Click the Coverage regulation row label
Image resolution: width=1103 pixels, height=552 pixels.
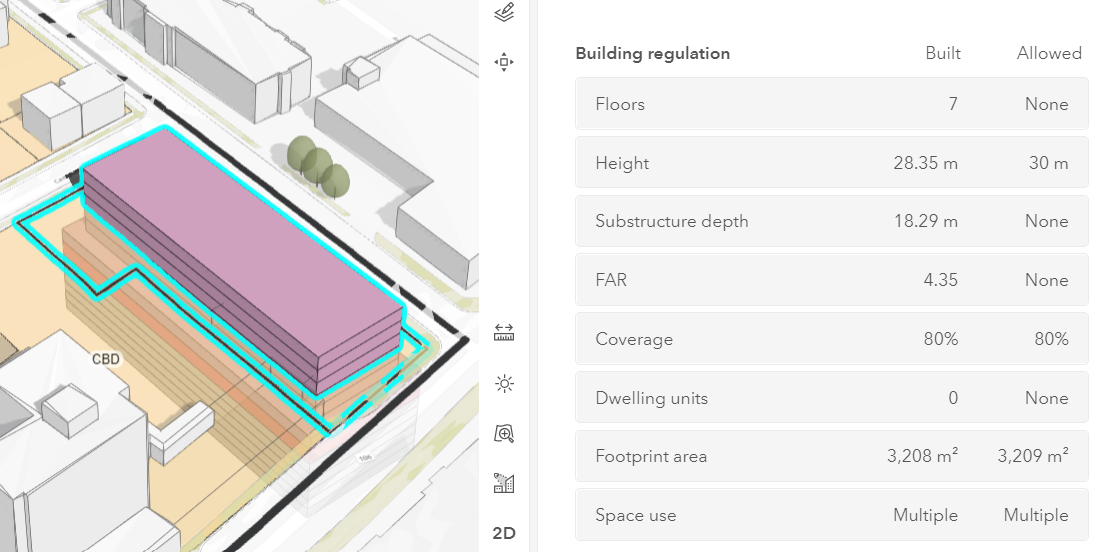634,339
